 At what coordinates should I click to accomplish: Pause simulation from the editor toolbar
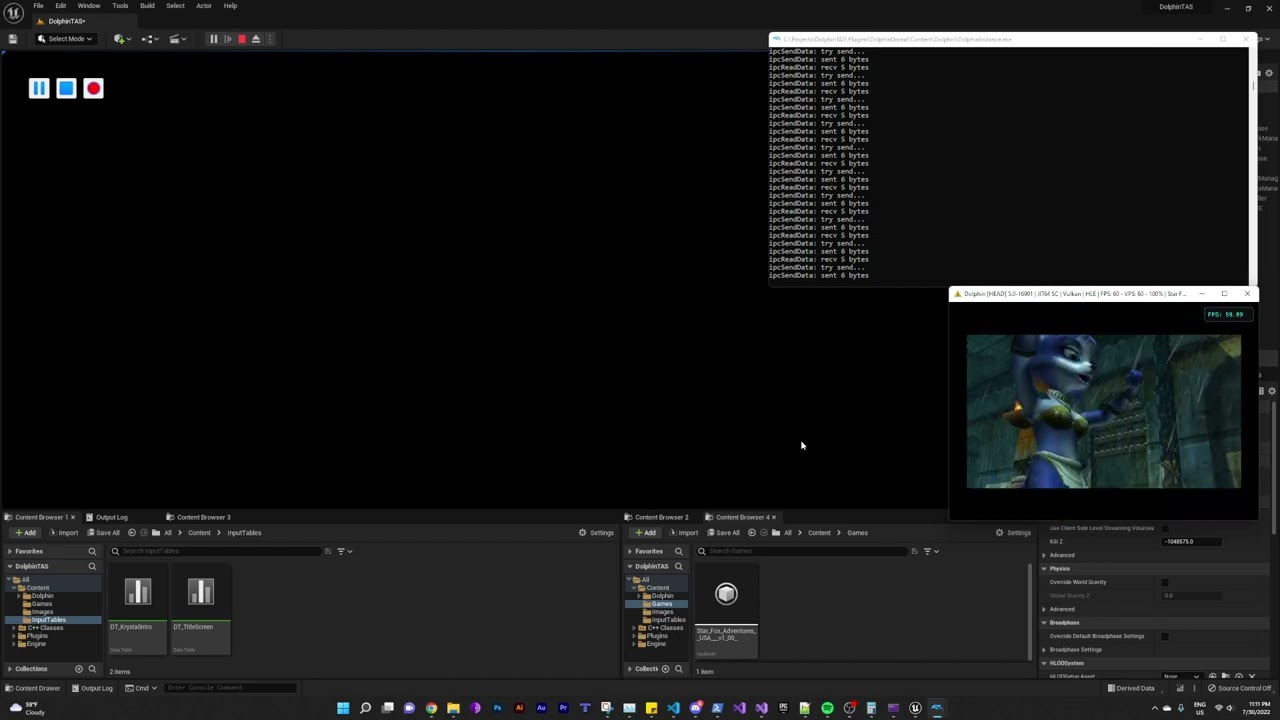[213, 39]
